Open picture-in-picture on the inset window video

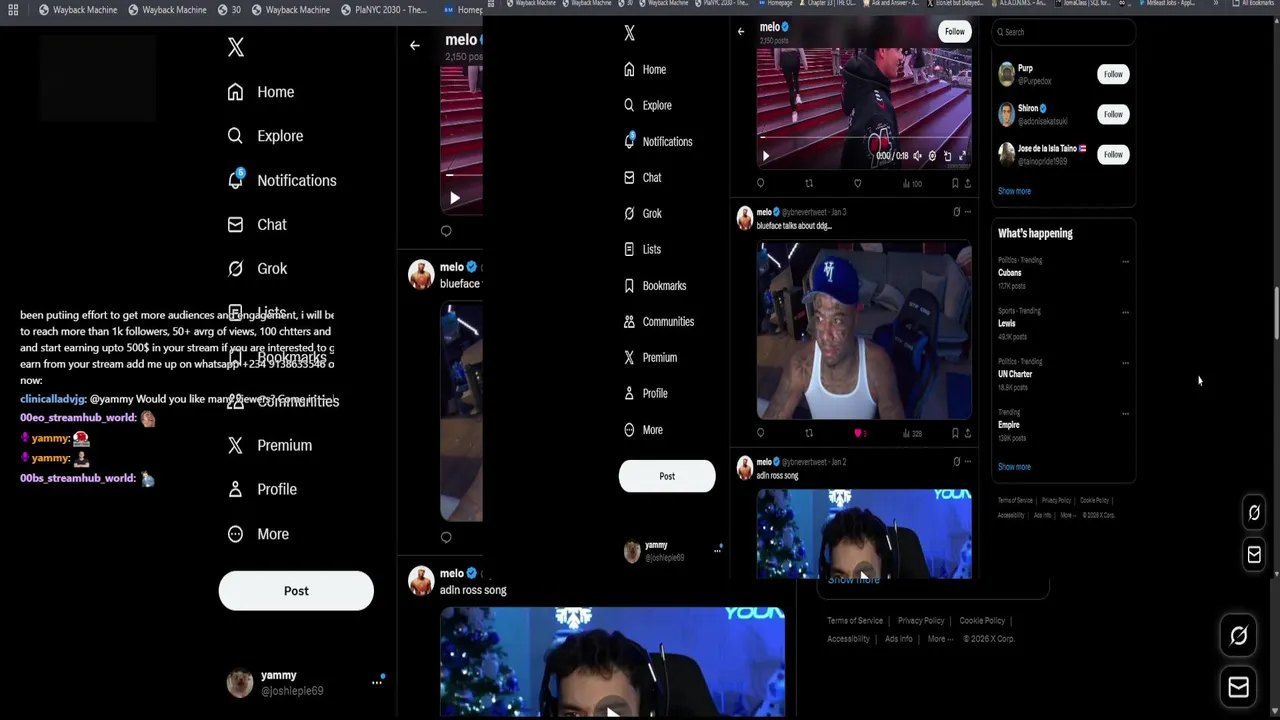947,156
